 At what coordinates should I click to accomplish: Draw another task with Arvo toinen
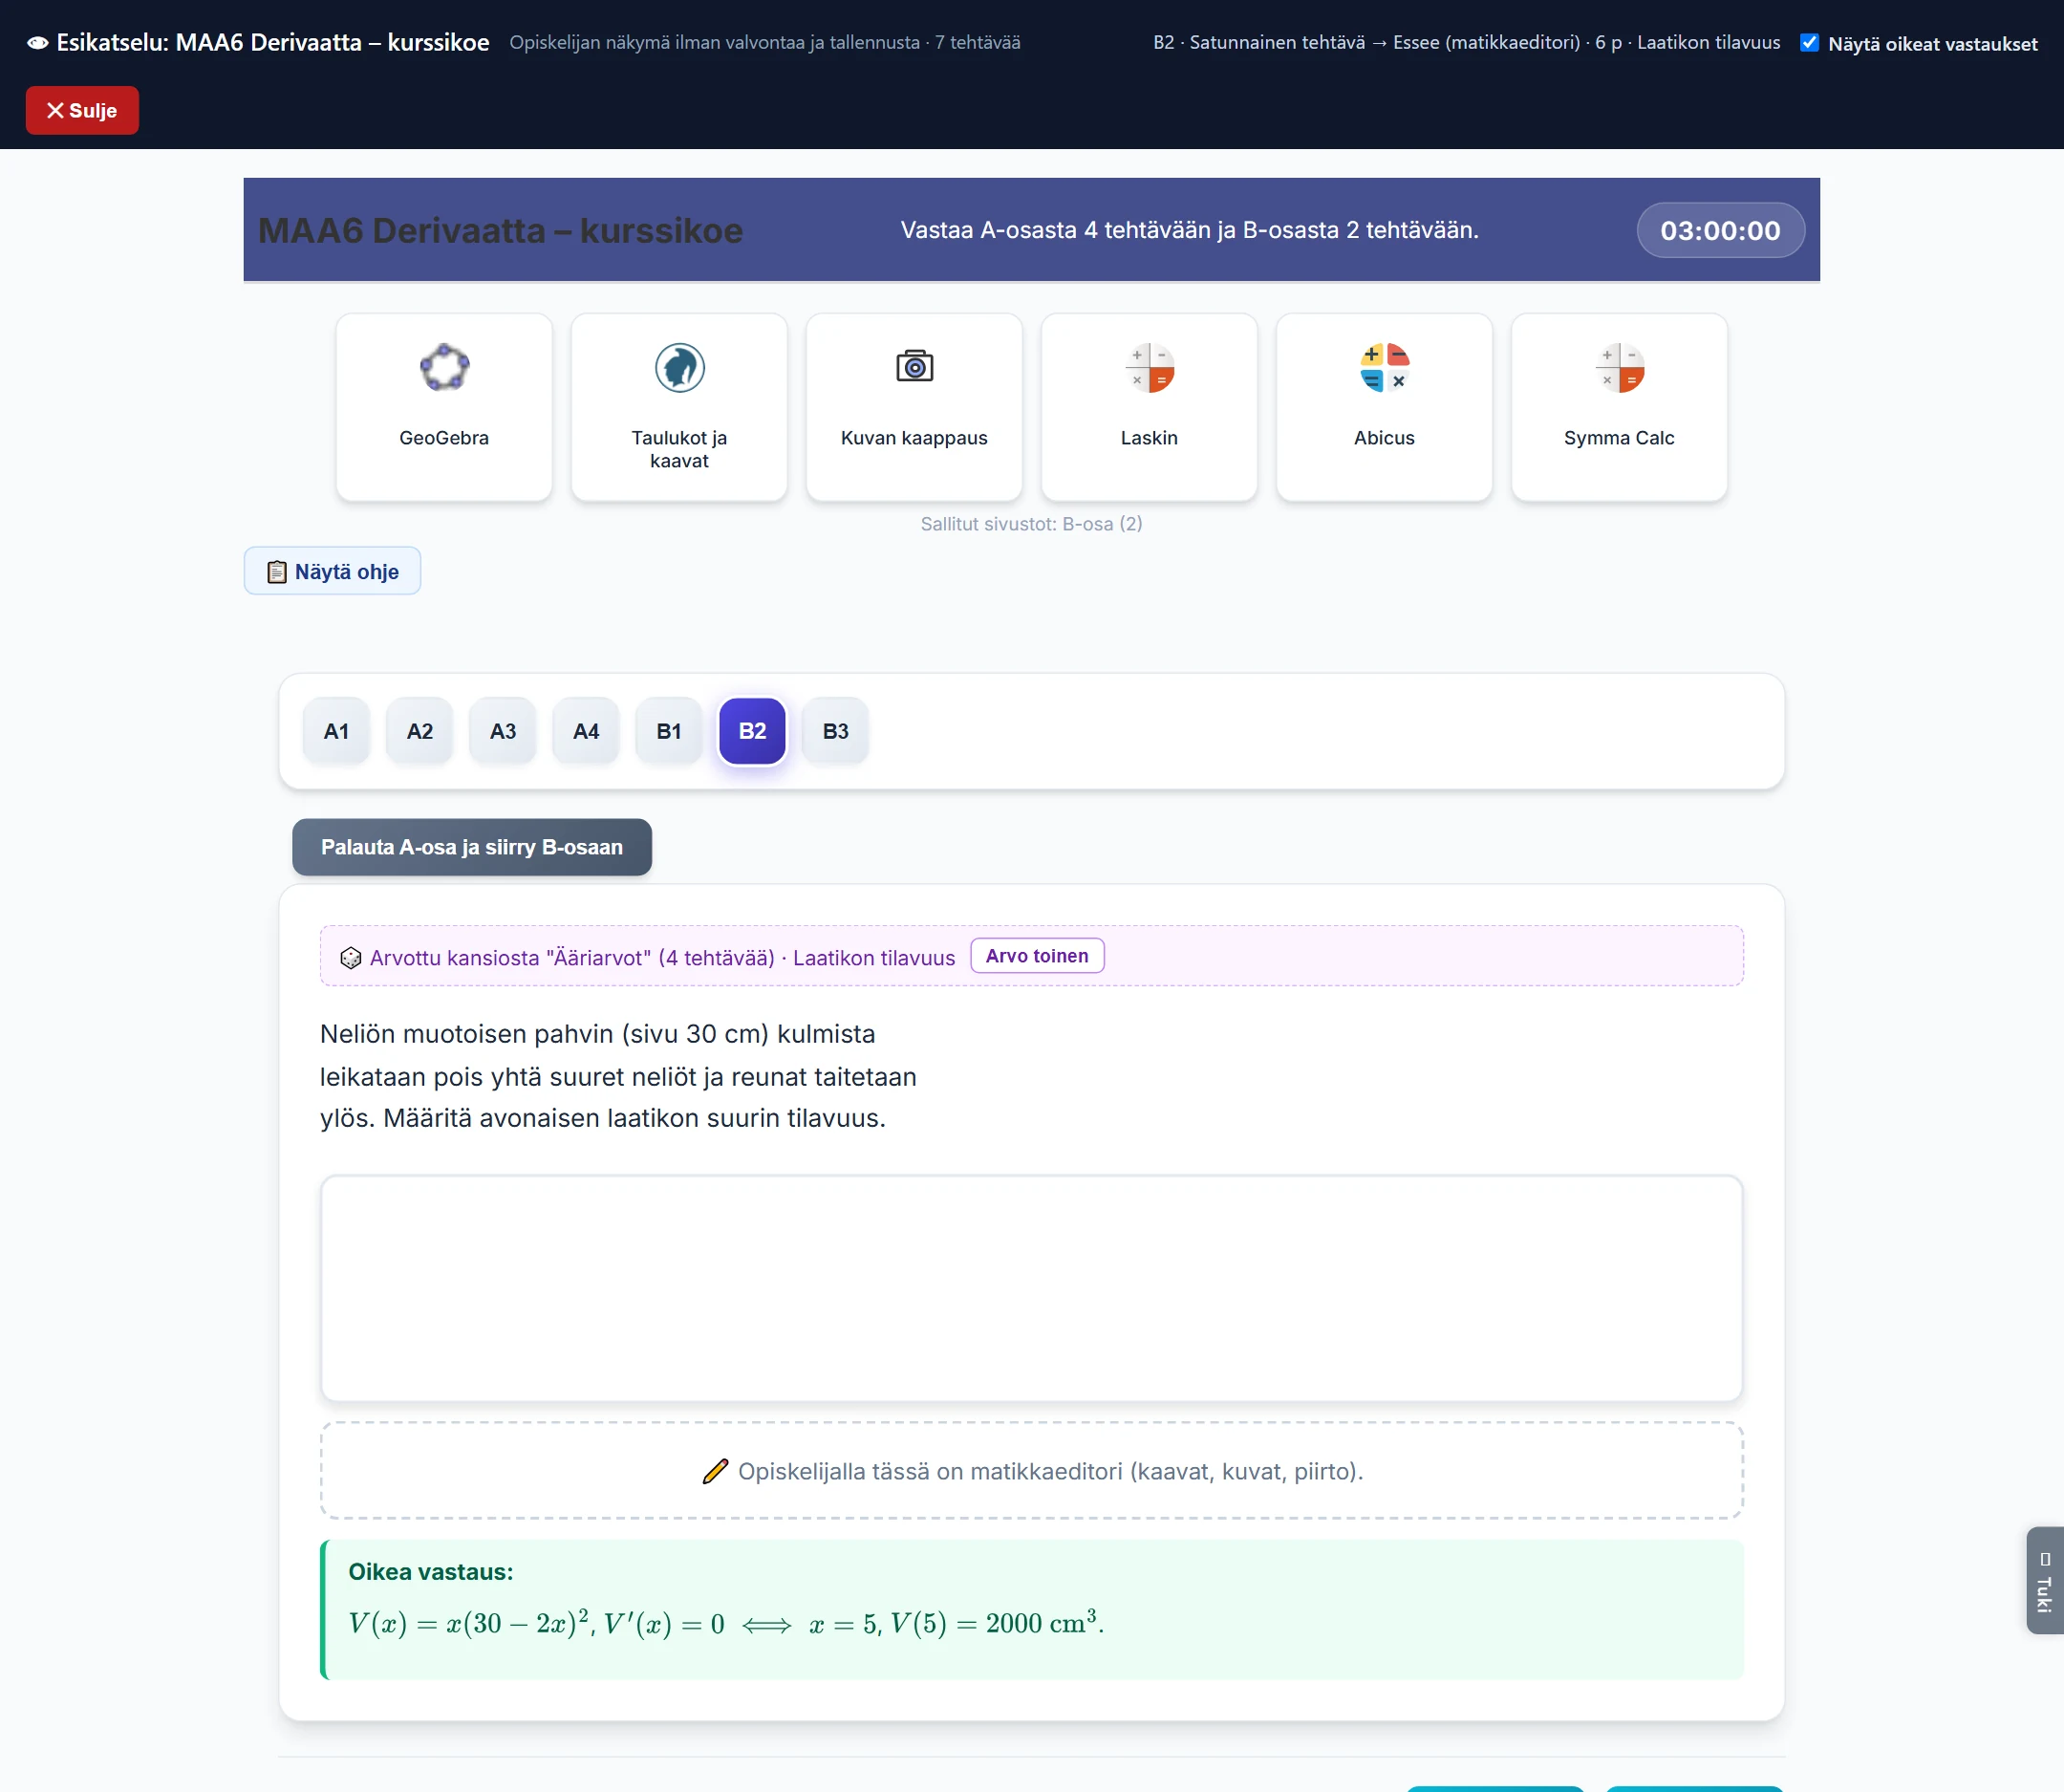(x=1037, y=956)
